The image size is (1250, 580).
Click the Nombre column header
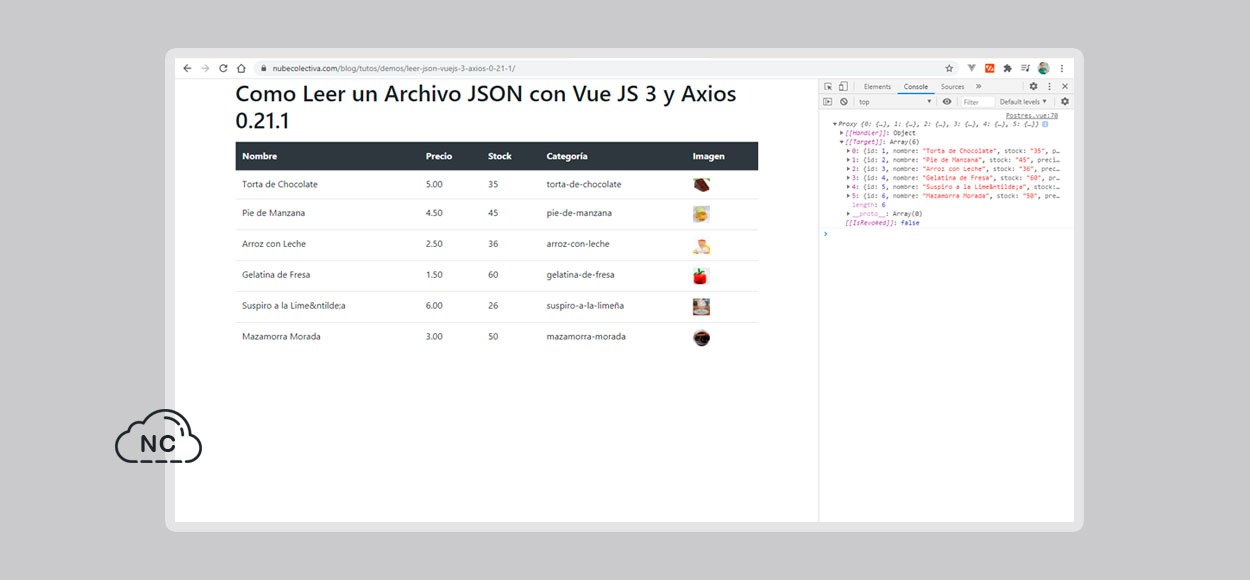click(260, 156)
